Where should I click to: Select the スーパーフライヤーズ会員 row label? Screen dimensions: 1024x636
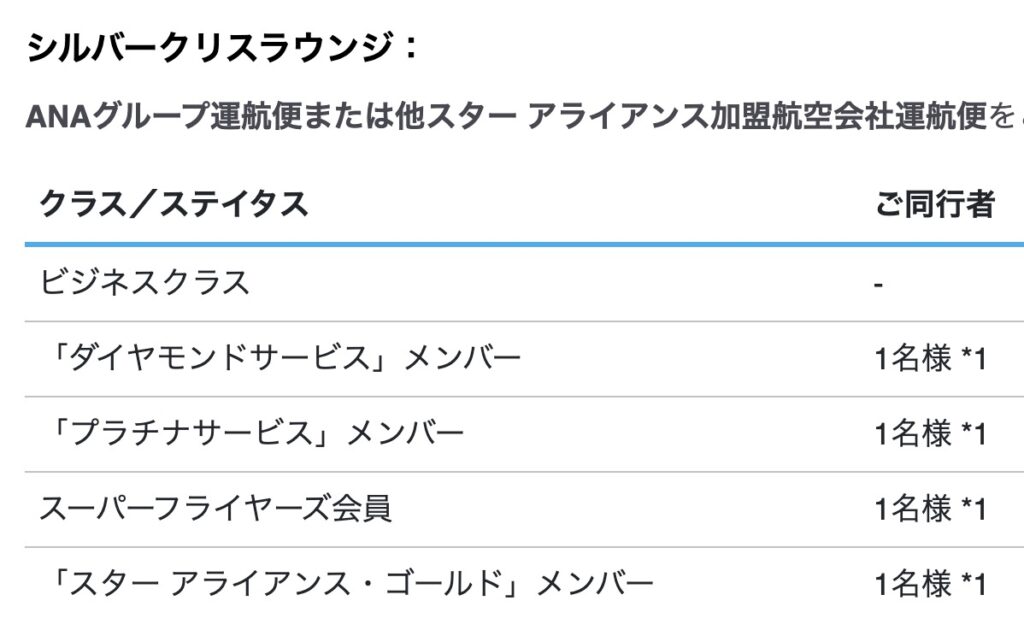[x=215, y=509]
